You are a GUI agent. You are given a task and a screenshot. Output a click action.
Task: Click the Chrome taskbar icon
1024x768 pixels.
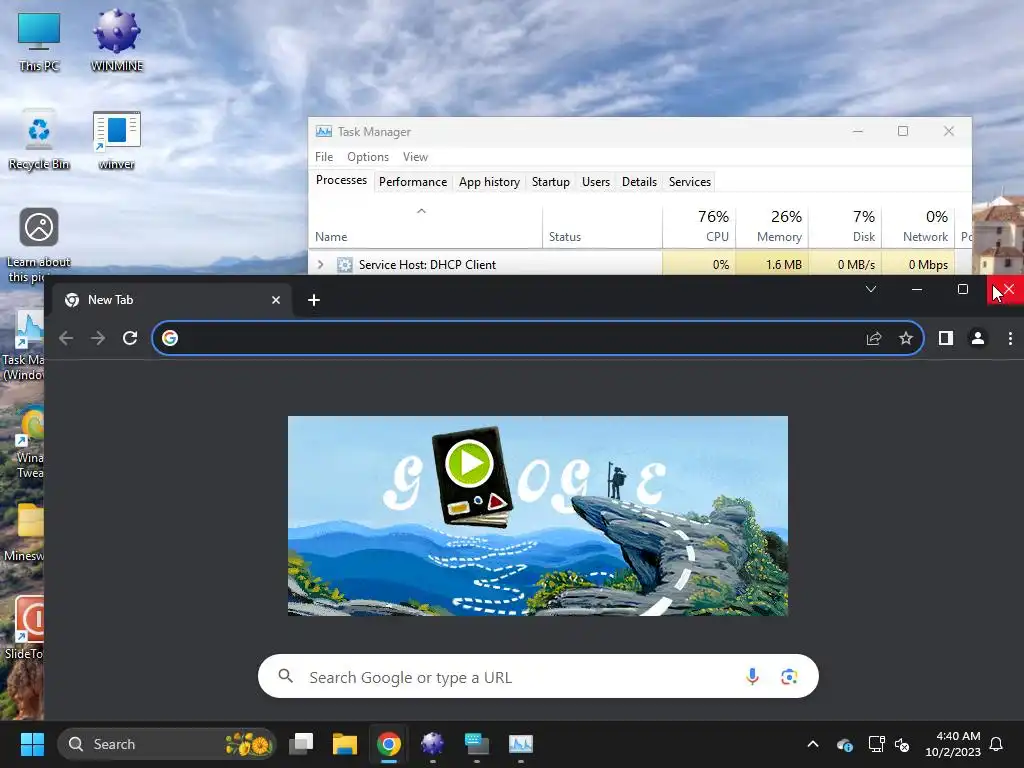389,744
